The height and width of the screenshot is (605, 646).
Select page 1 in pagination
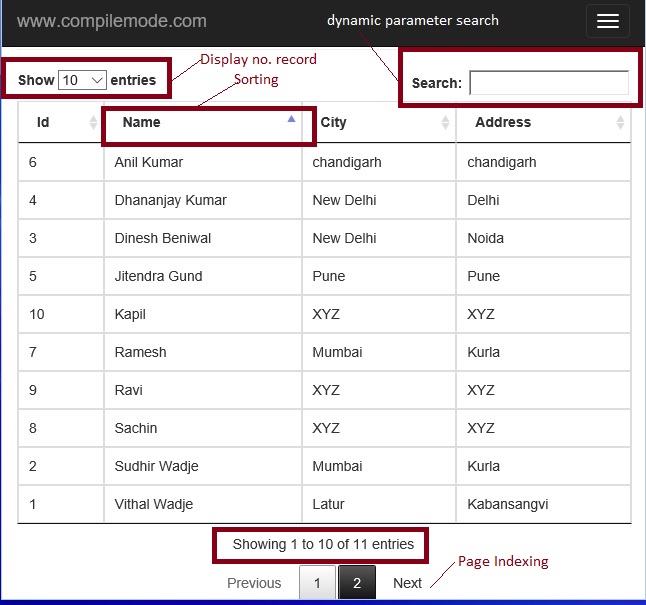(x=317, y=583)
